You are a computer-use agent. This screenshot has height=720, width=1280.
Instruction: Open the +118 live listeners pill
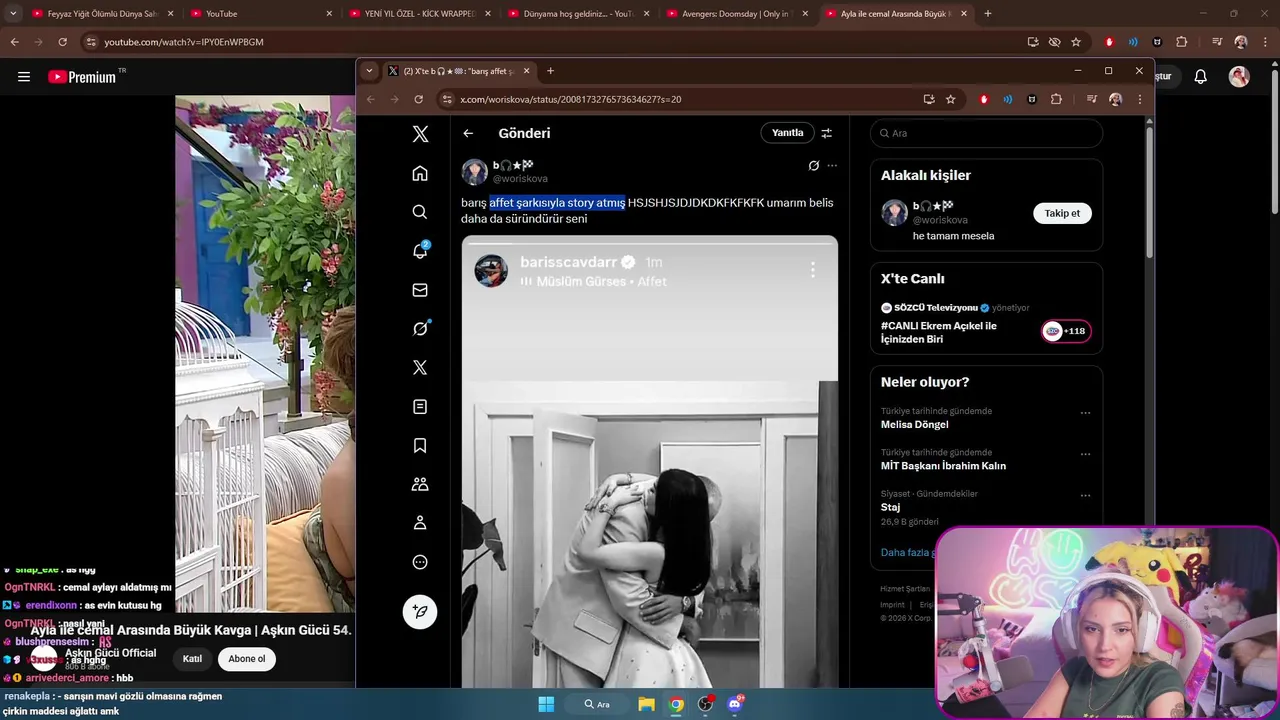1066,331
